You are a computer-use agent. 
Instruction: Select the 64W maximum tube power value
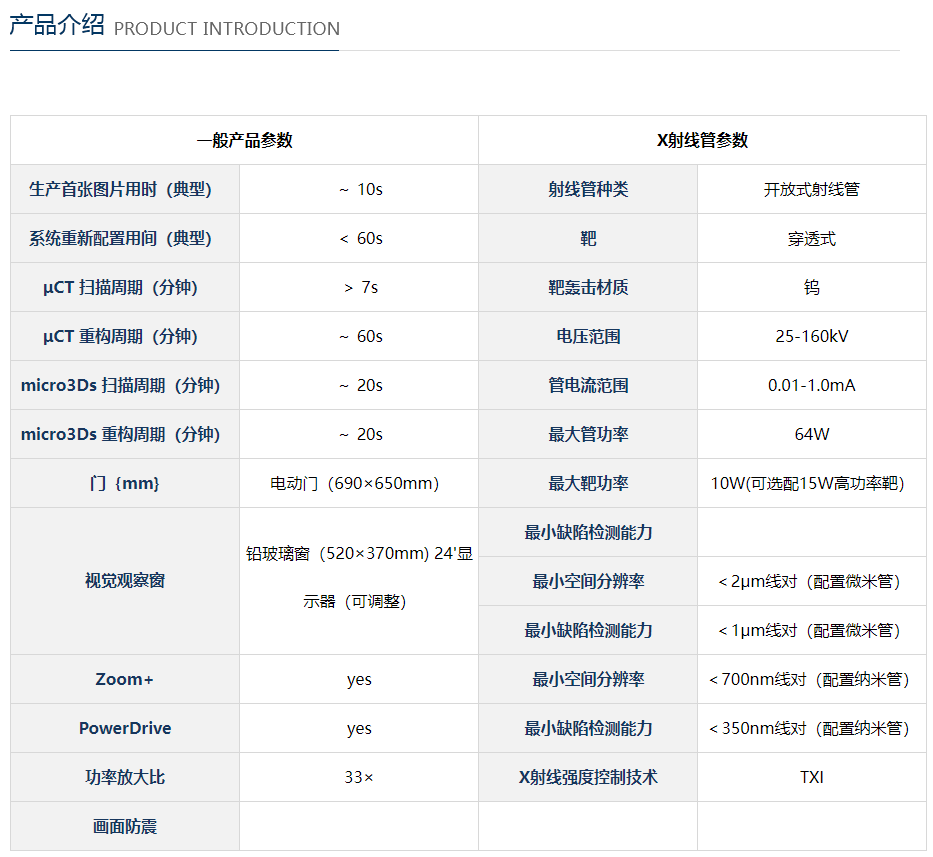coord(811,435)
